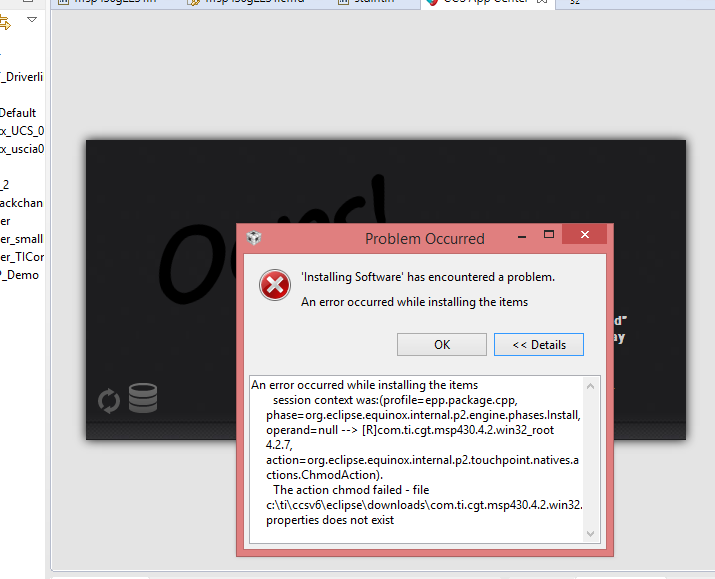The height and width of the screenshot is (579, 715).
Task: Select the 'x_uscia0' item in project tree
Action: point(22,149)
